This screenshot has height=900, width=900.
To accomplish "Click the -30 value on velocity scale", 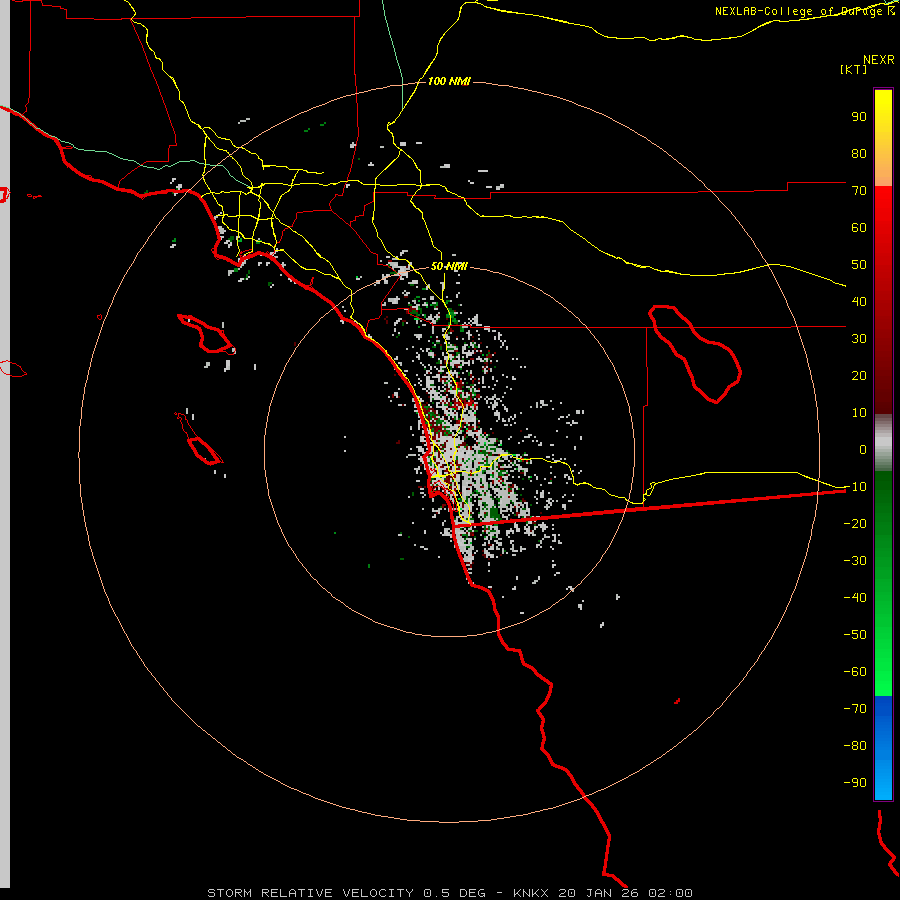I will coord(855,561).
